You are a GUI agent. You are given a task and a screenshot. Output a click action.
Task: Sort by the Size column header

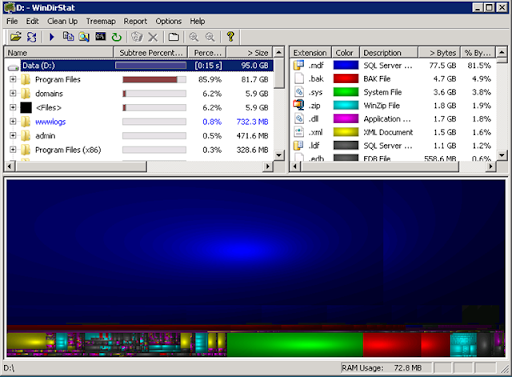249,53
